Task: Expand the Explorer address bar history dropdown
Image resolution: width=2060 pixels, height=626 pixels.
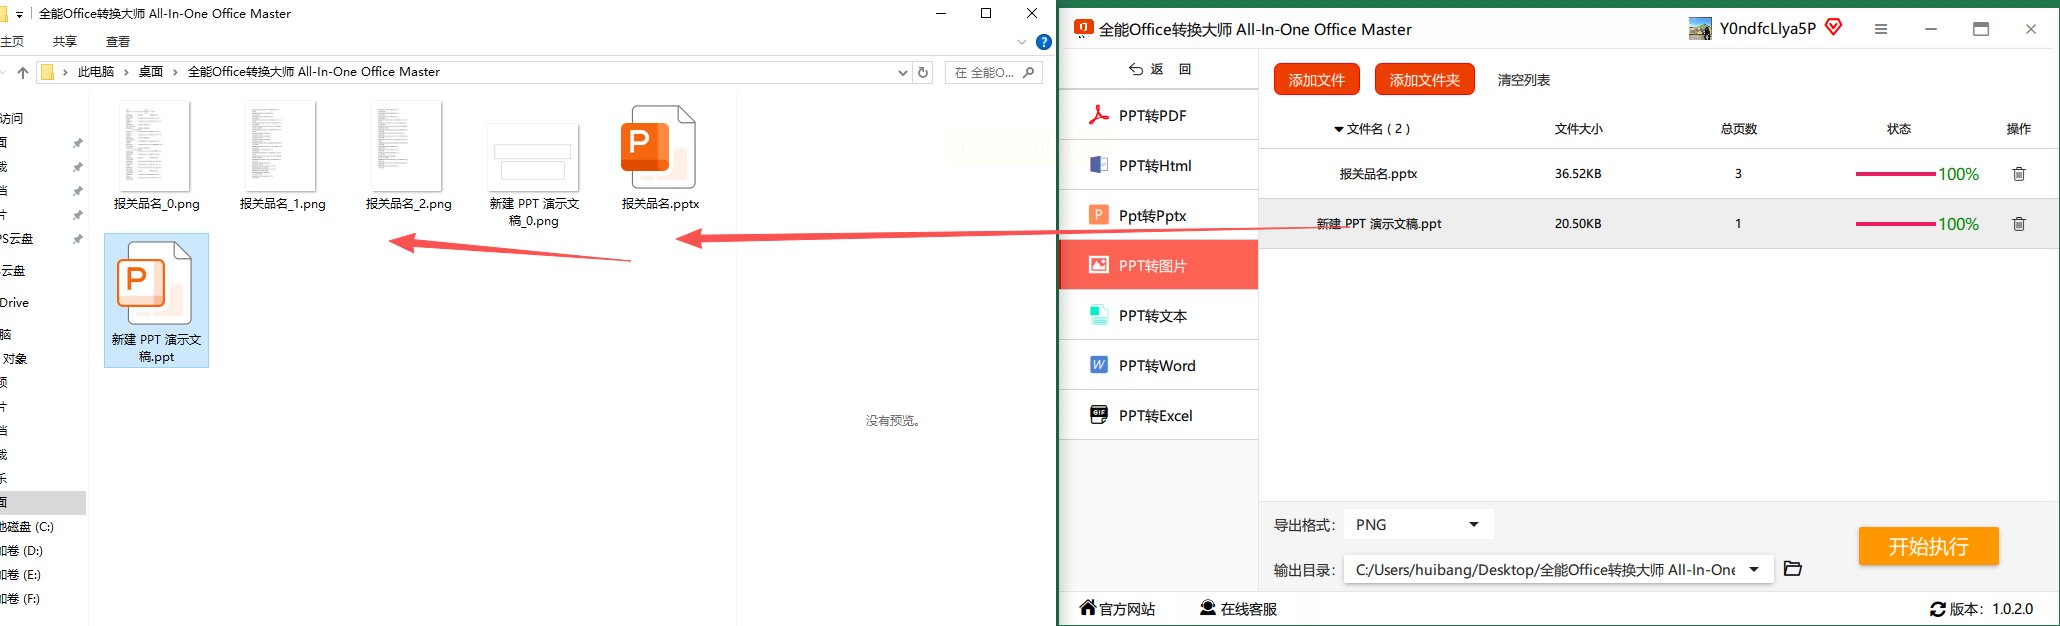Action: (902, 72)
